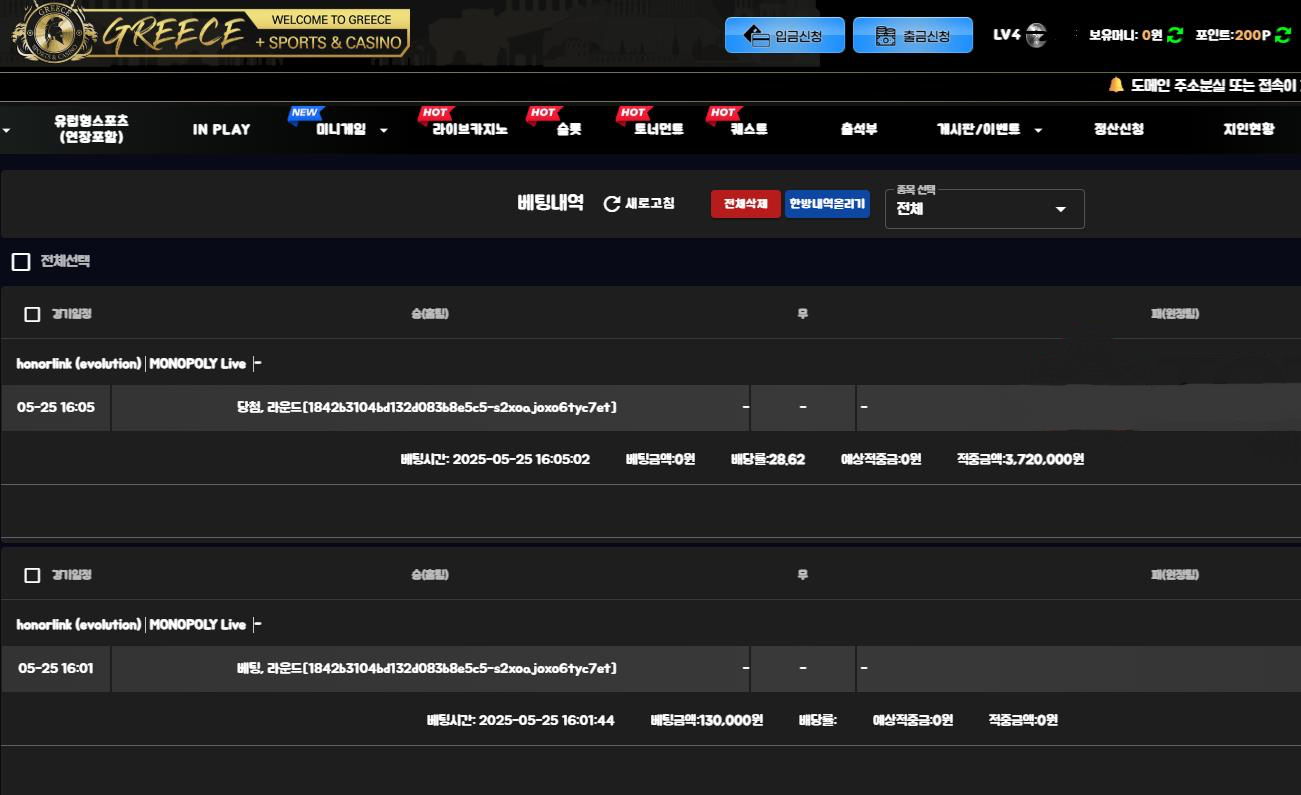1301x795 pixels.
Task: Click the blue 한방내역올리기 button
Action: coord(827,204)
